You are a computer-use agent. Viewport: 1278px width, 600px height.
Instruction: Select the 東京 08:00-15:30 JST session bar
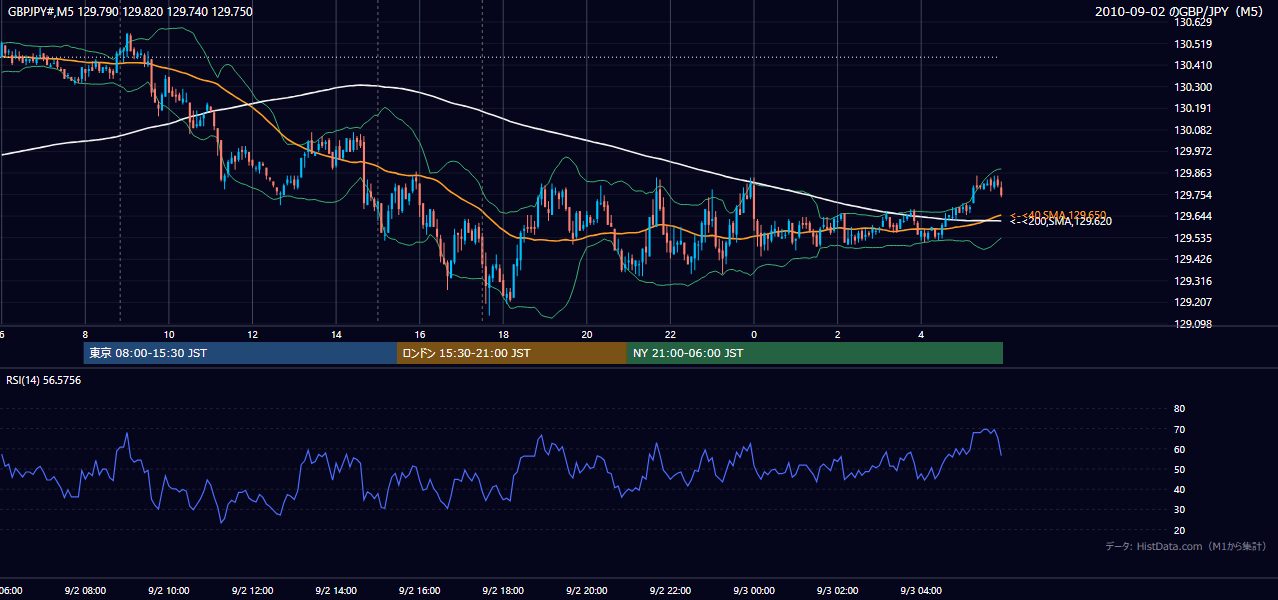(x=240, y=353)
